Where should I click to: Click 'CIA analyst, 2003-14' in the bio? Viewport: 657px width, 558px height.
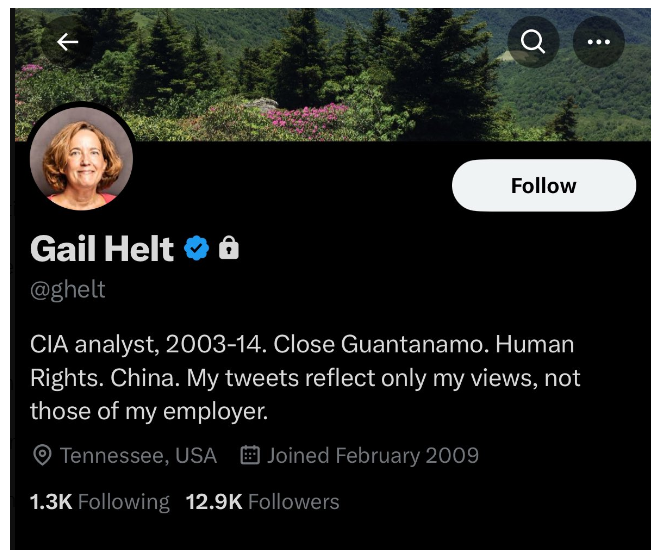[148, 345]
